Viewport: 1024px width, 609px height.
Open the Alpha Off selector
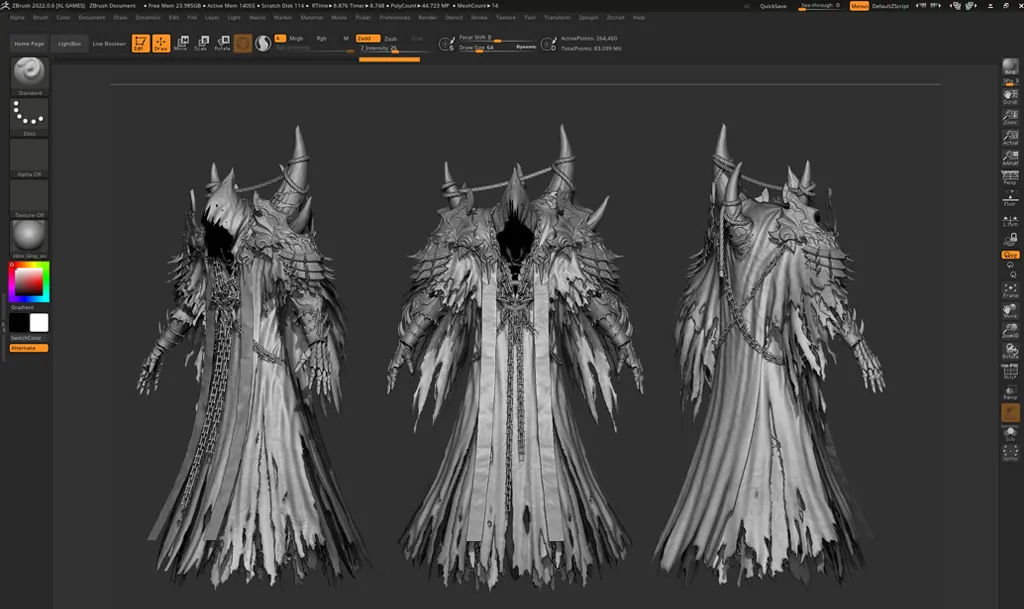tap(29, 158)
